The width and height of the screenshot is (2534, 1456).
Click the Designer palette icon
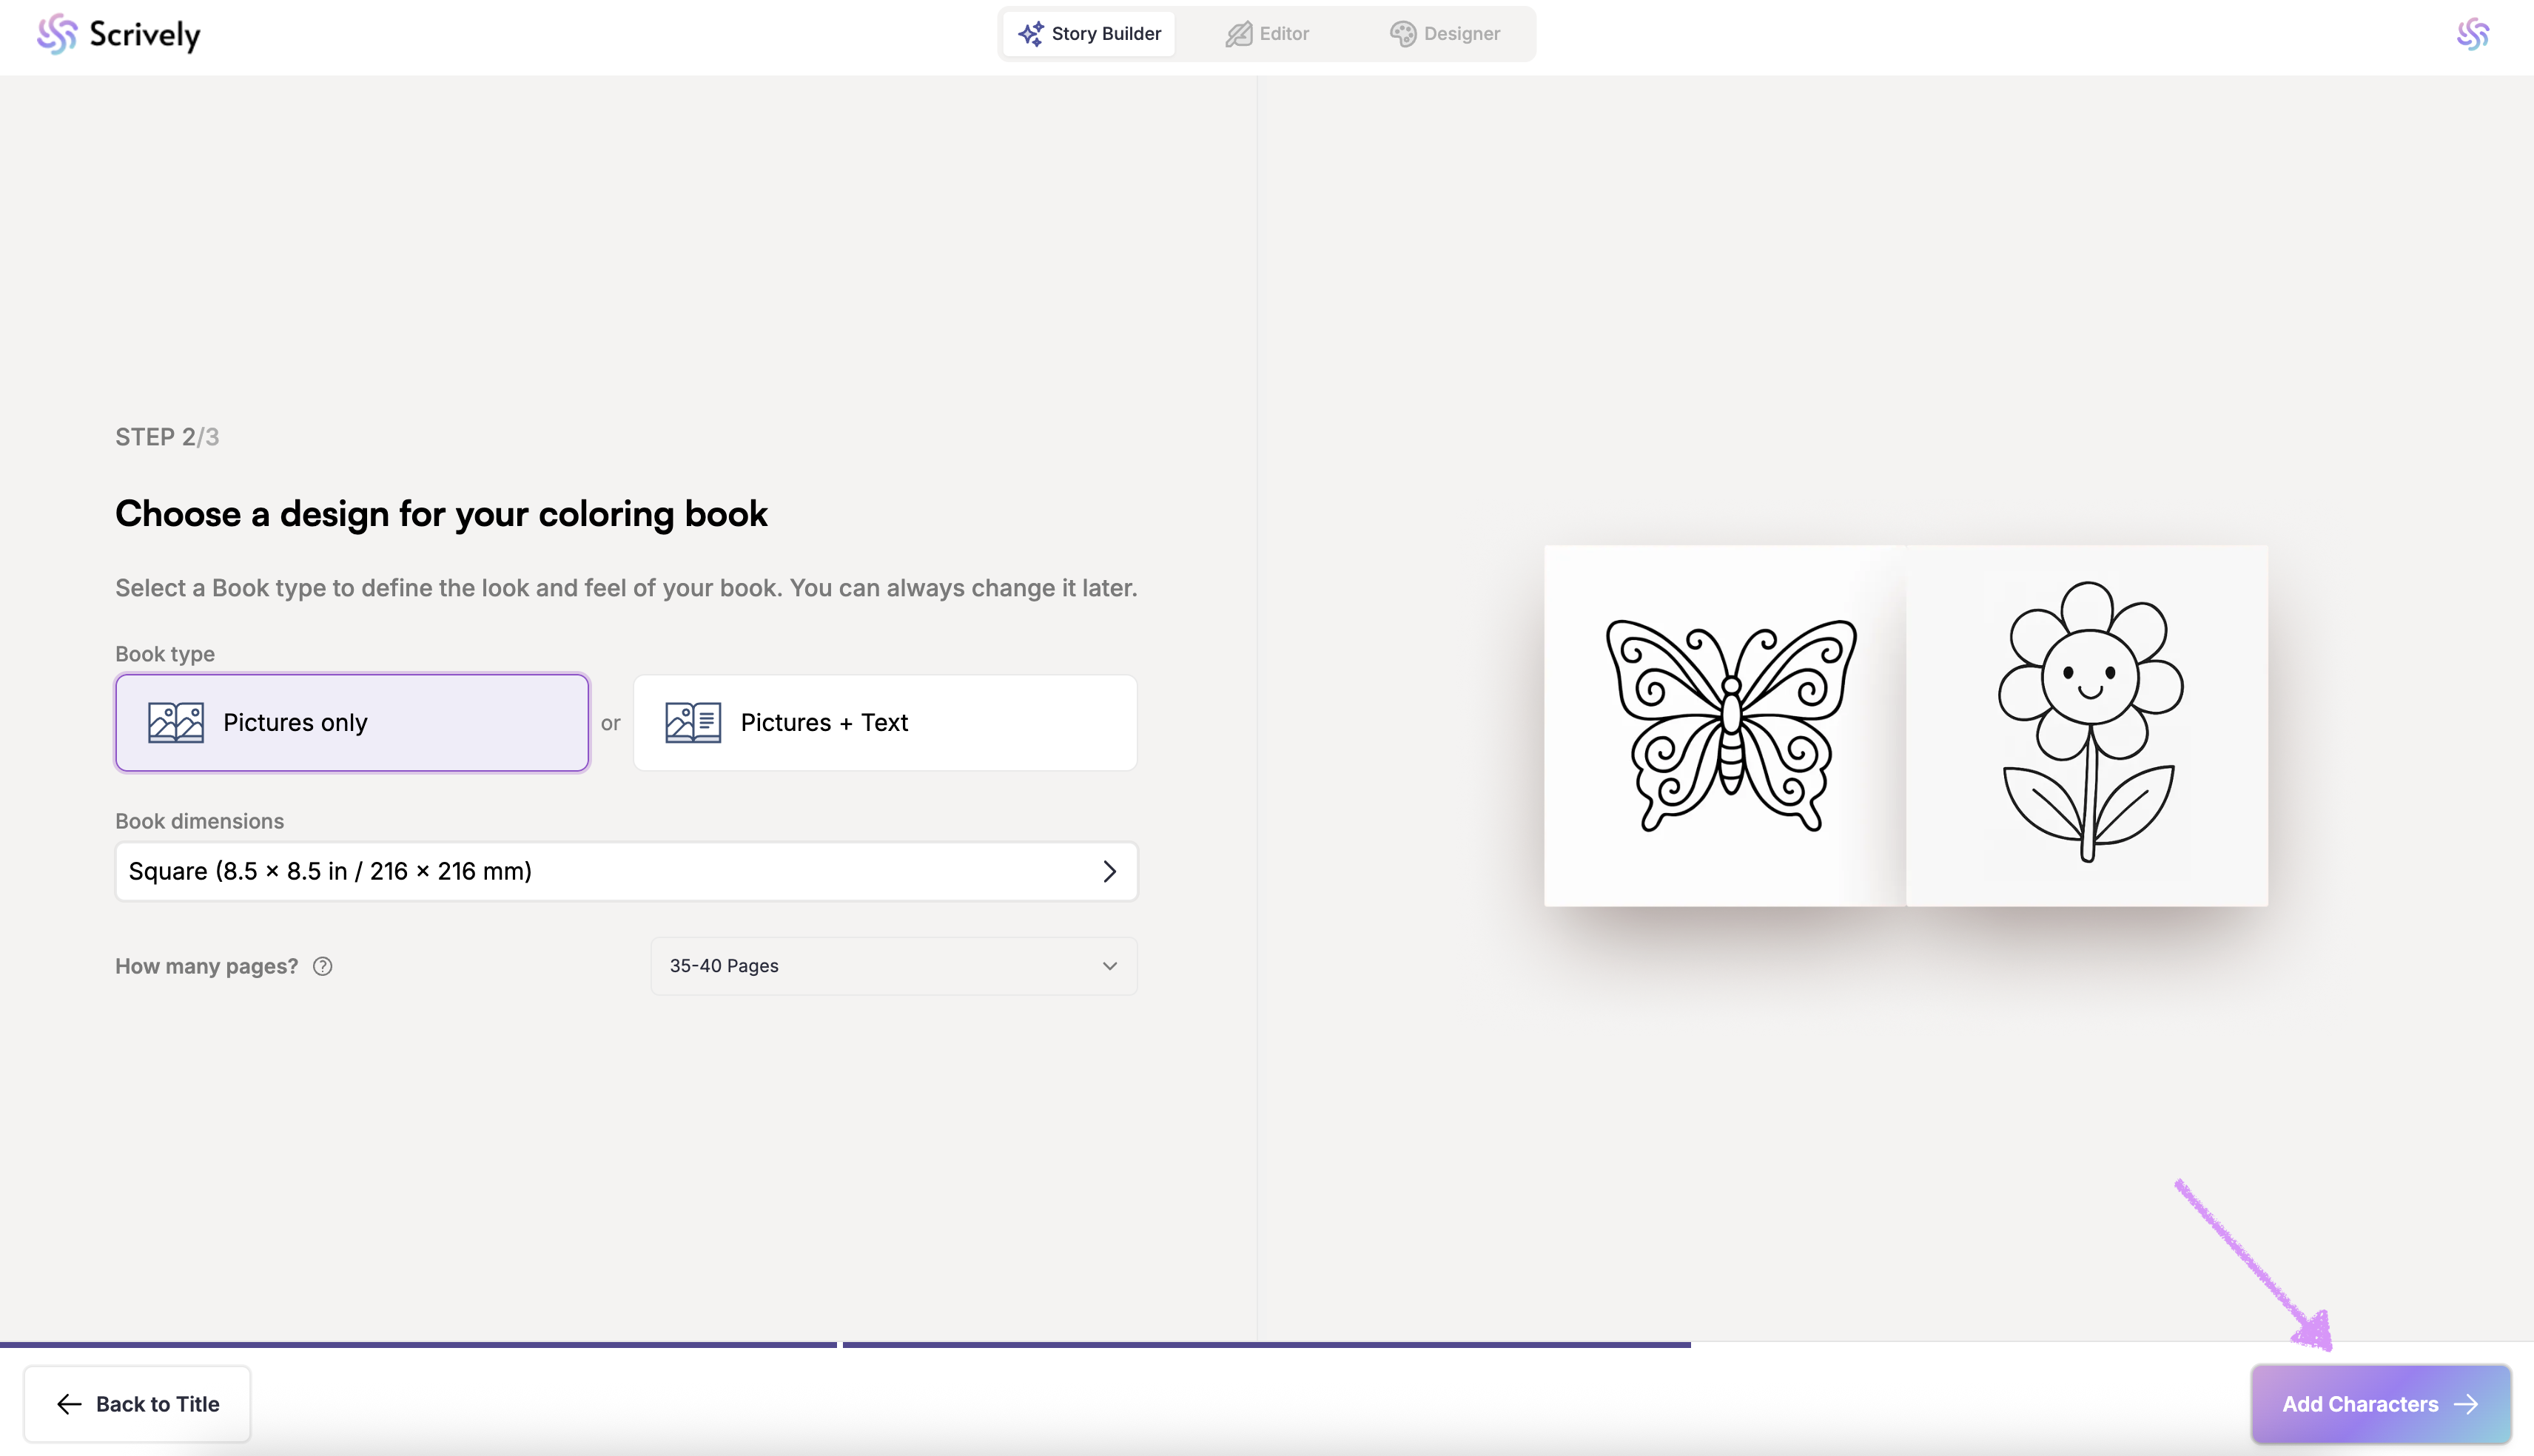click(x=1402, y=34)
